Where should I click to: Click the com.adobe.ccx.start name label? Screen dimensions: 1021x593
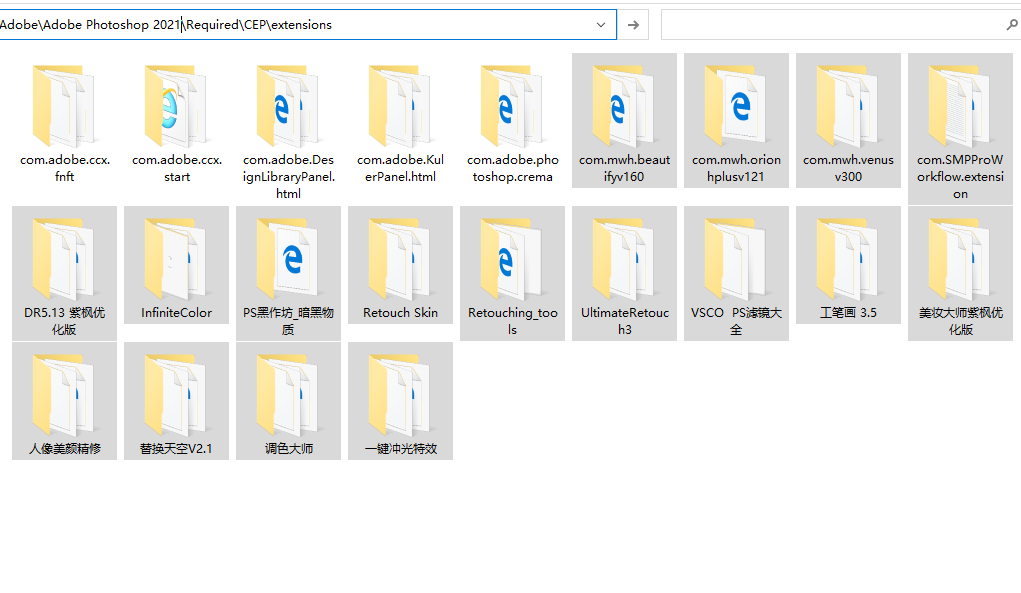click(176, 168)
